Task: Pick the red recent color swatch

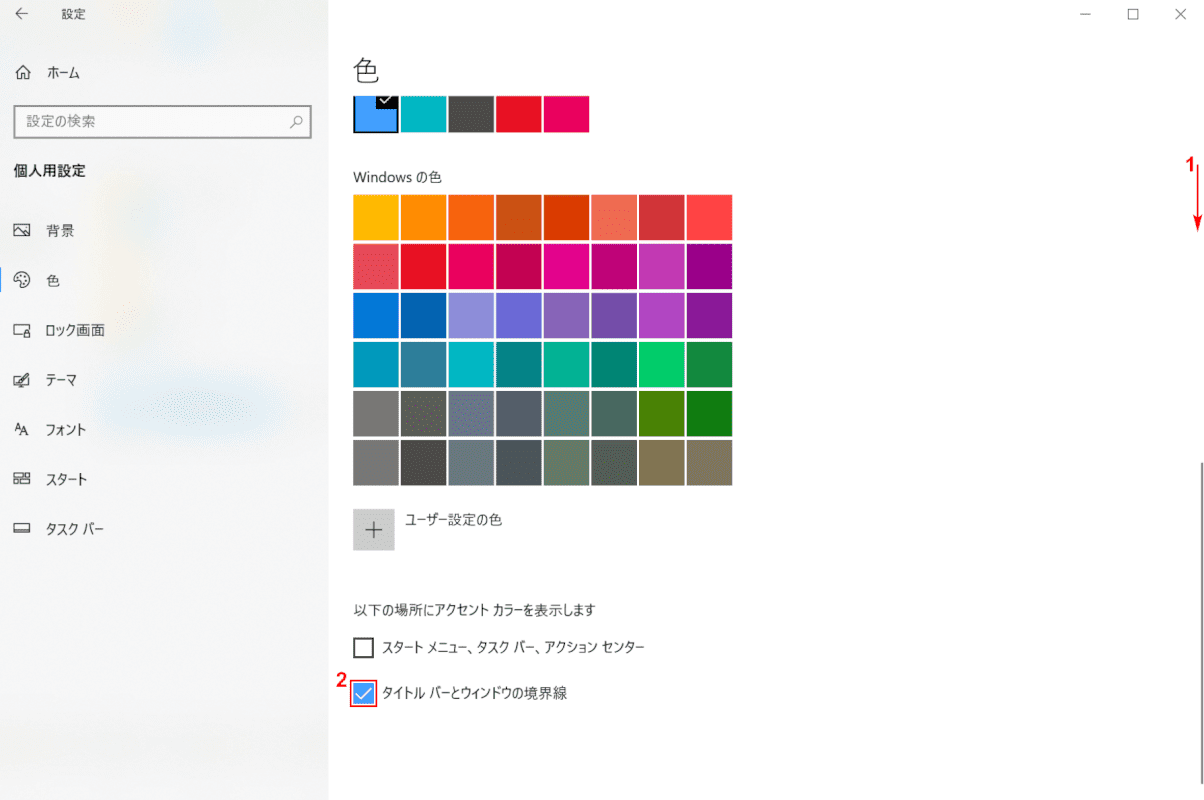Action: pyautogui.click(x=519, y=114)
